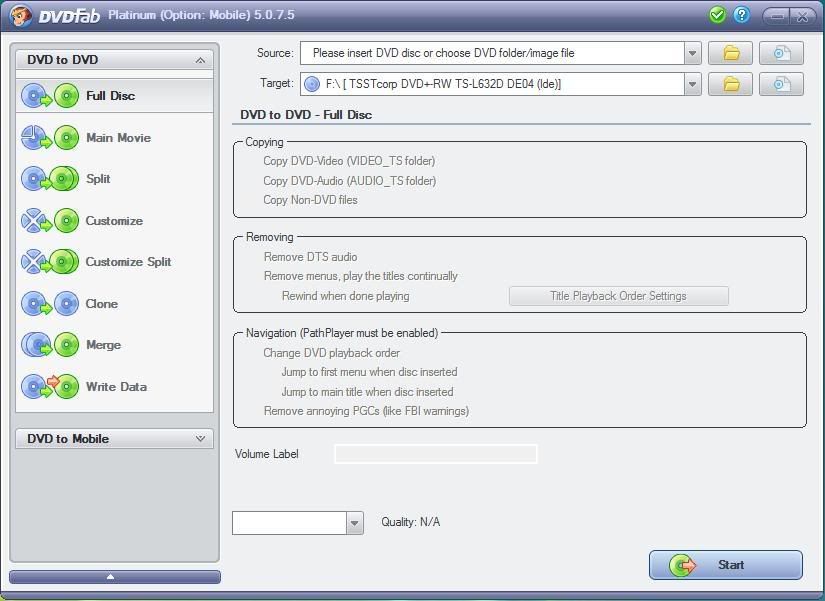
Task: Click into the Volume Label field
Action: [x=435, y=454]
